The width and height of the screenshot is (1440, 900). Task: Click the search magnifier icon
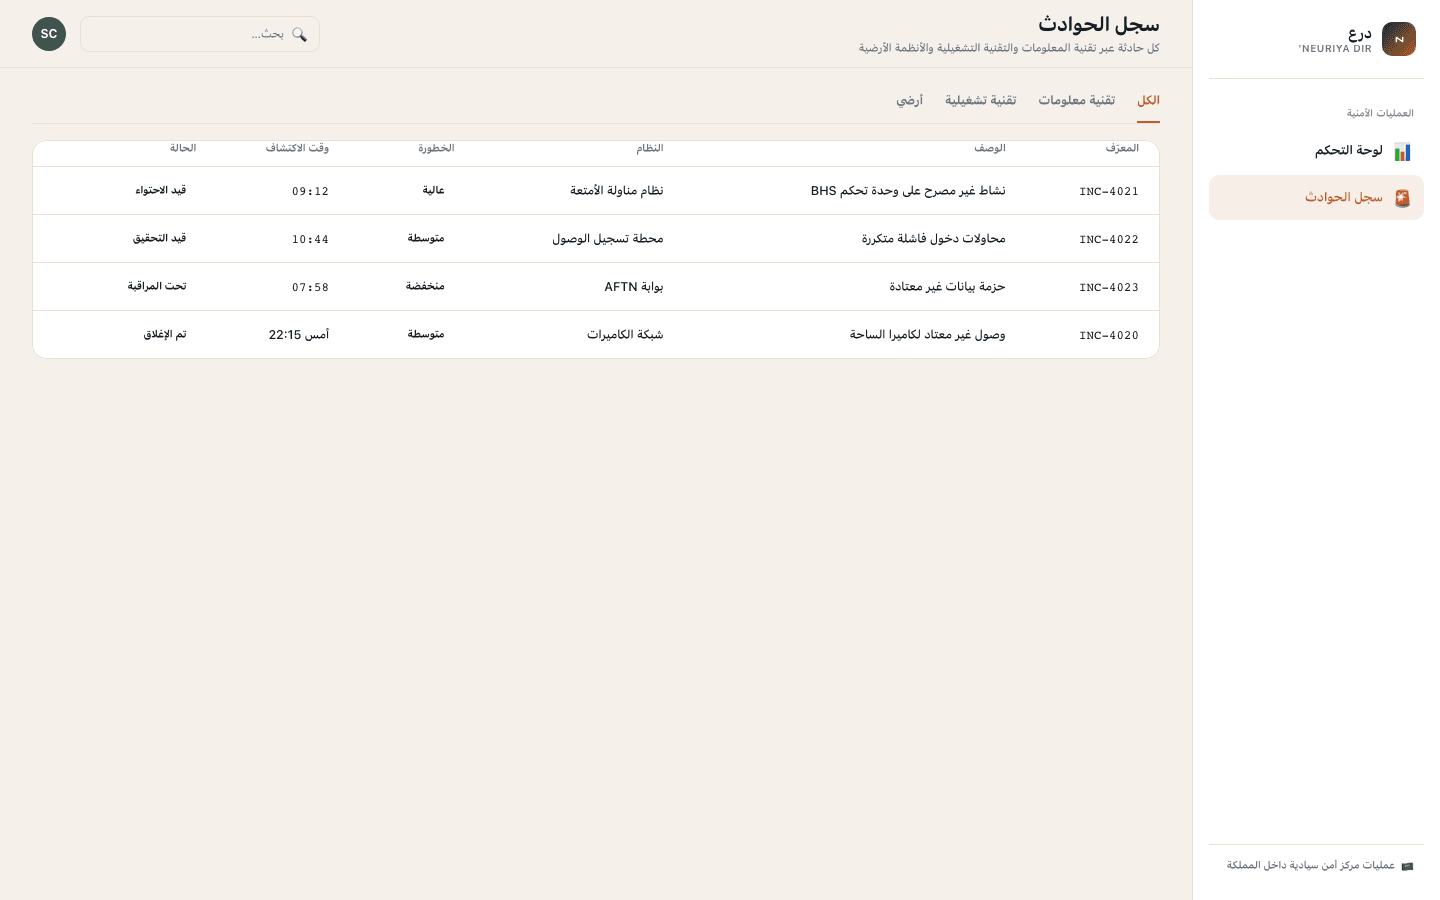pos(299,34)
